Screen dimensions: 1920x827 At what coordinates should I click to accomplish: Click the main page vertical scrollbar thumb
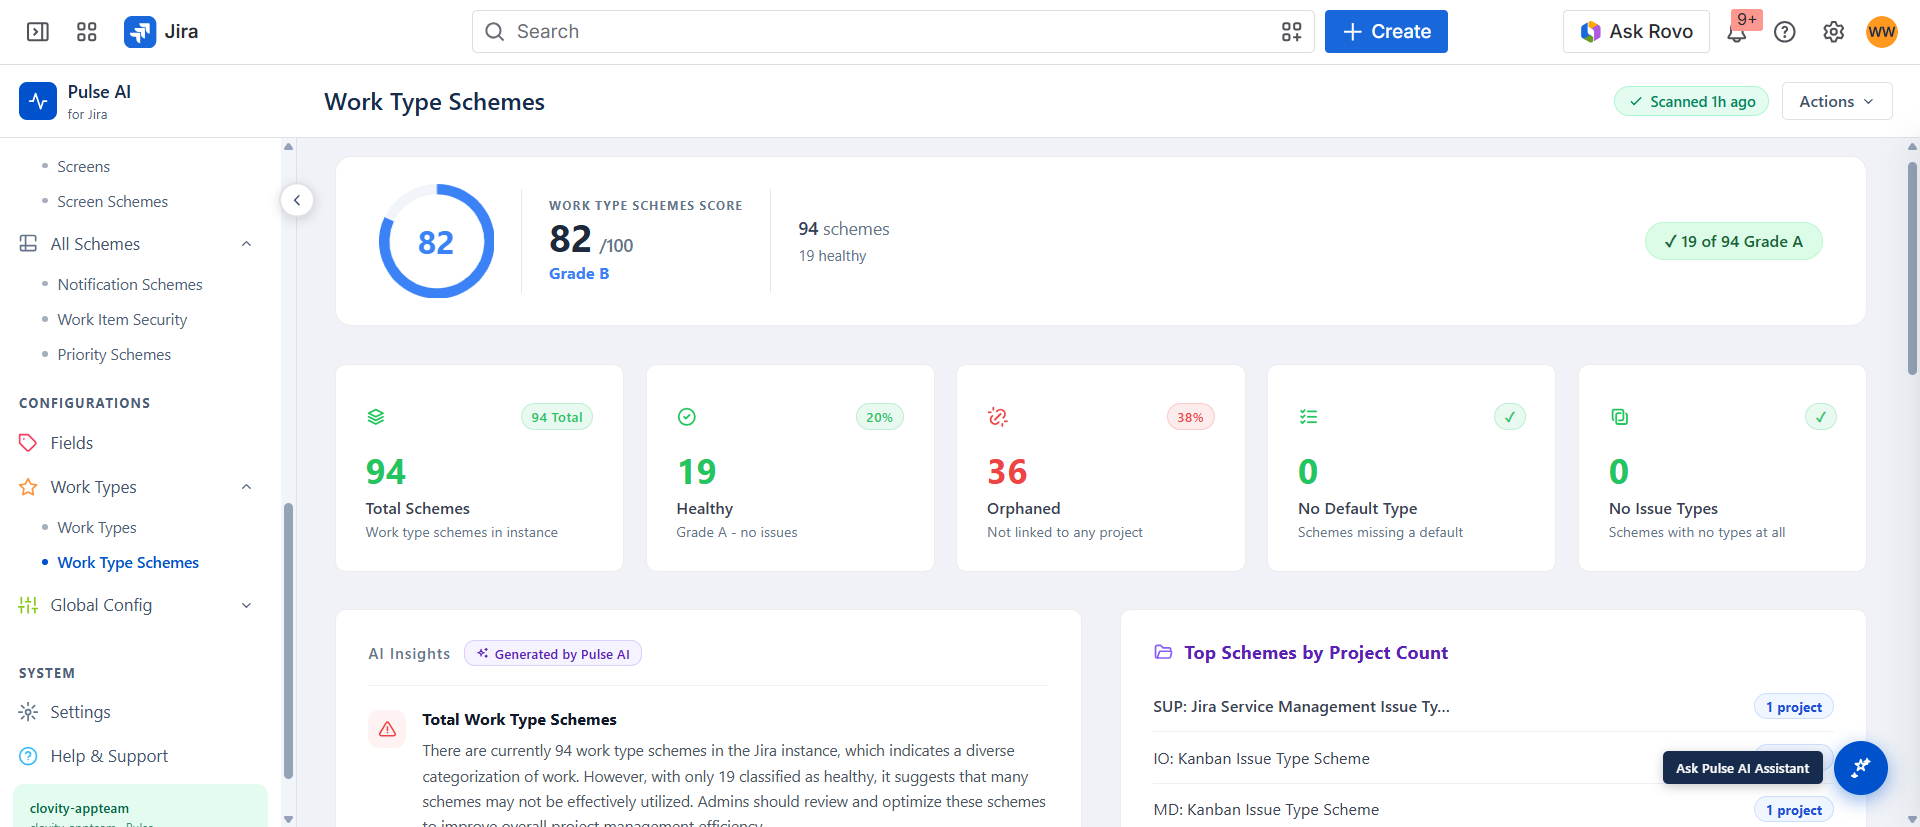pos(1912,268)
